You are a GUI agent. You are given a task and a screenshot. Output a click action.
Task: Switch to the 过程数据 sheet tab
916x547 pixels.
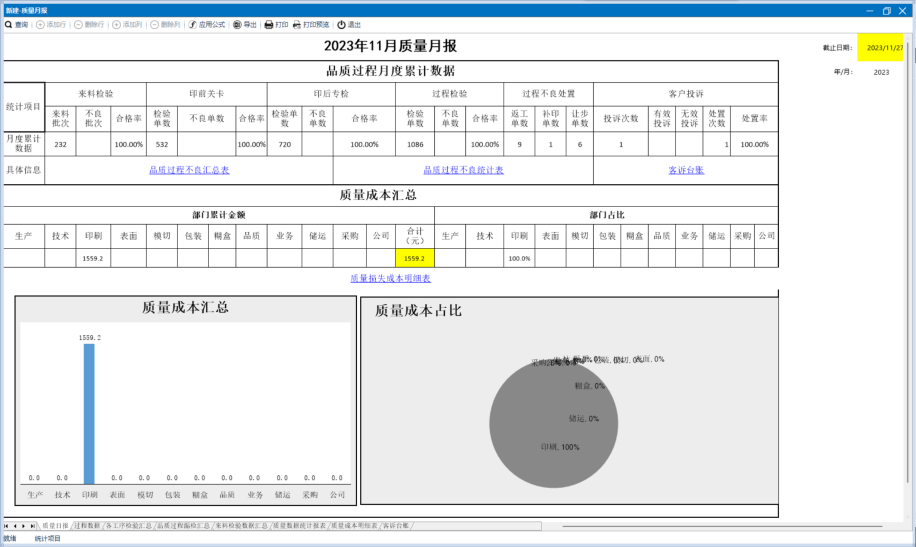[x=88, y=525]
